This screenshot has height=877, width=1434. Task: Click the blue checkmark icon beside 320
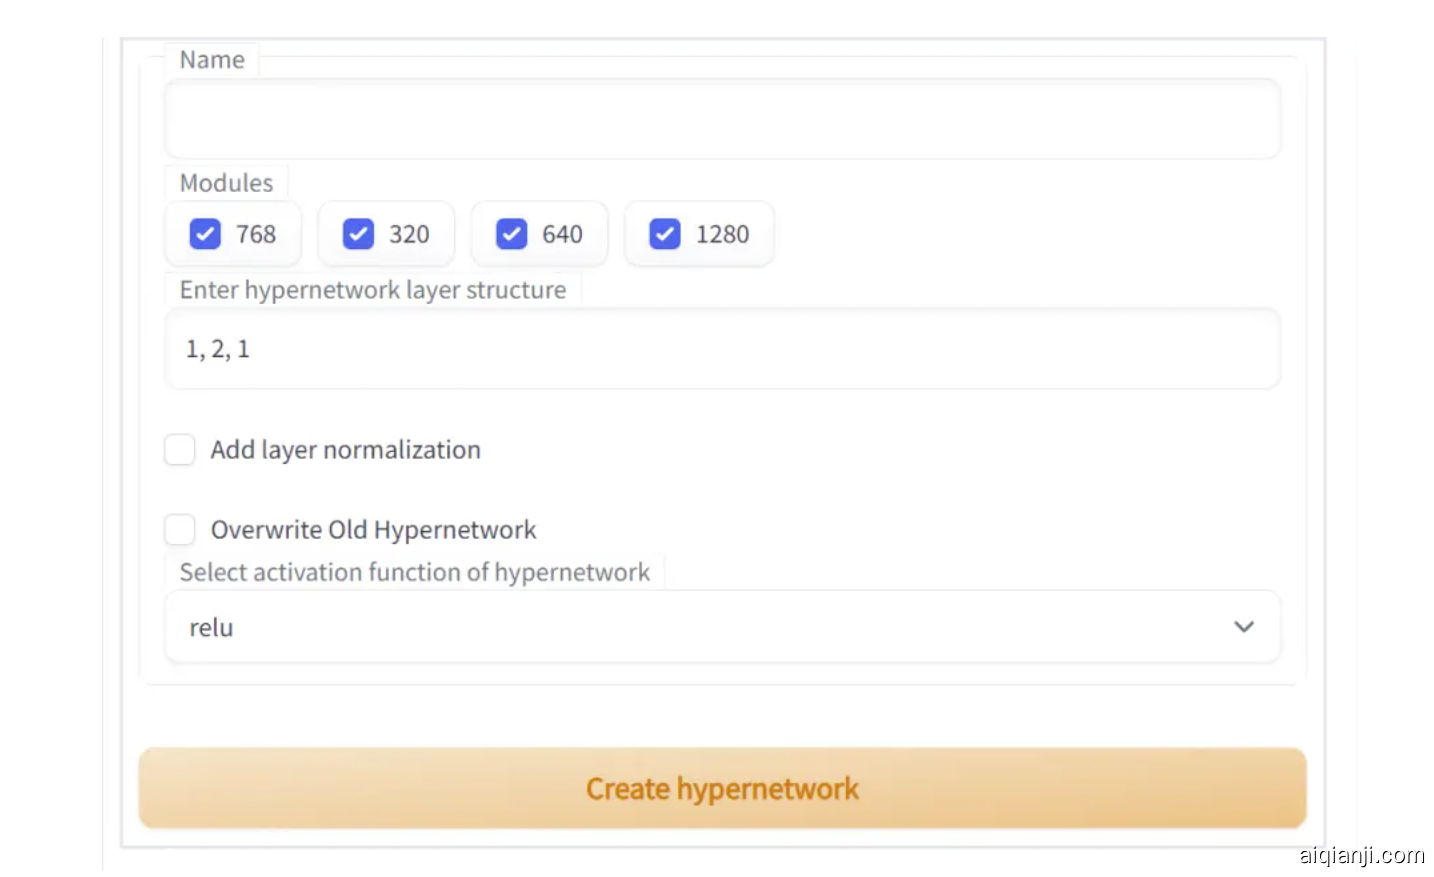(358, 234)
